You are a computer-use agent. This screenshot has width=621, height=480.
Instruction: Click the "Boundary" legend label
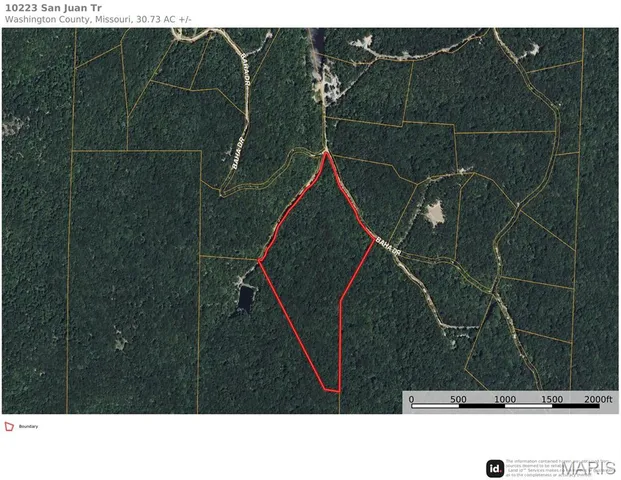pyautogui.click(x=29, y=427)
